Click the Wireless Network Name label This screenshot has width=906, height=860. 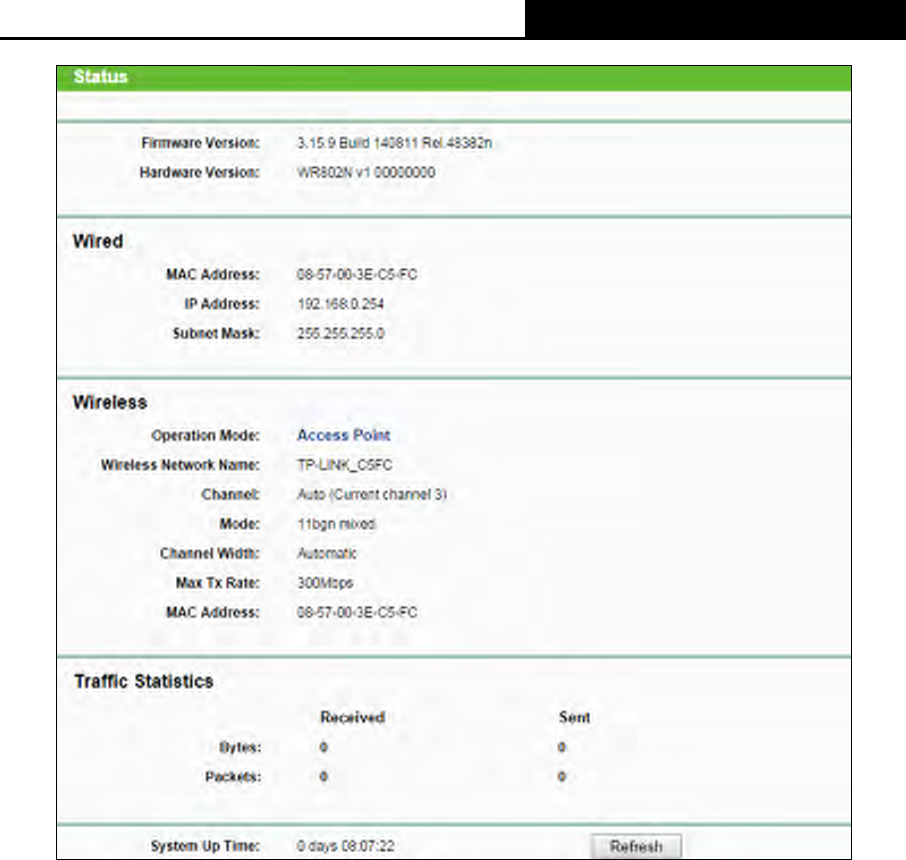pos(180,465)
